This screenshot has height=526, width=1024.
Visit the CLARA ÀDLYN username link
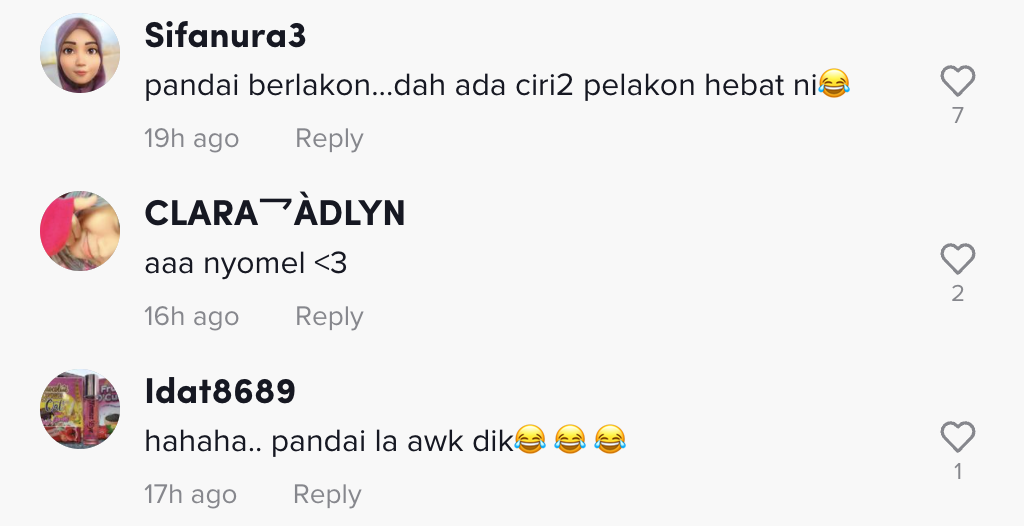coord(274,213)
